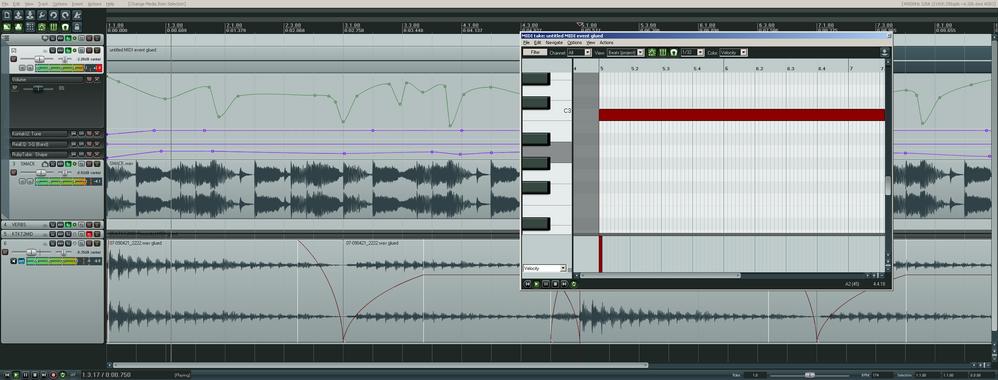The width and height of the screenshot is (998, 380).
Task: Click the dock icon at MIDI editor top right
Action: [x=885, y=52]
